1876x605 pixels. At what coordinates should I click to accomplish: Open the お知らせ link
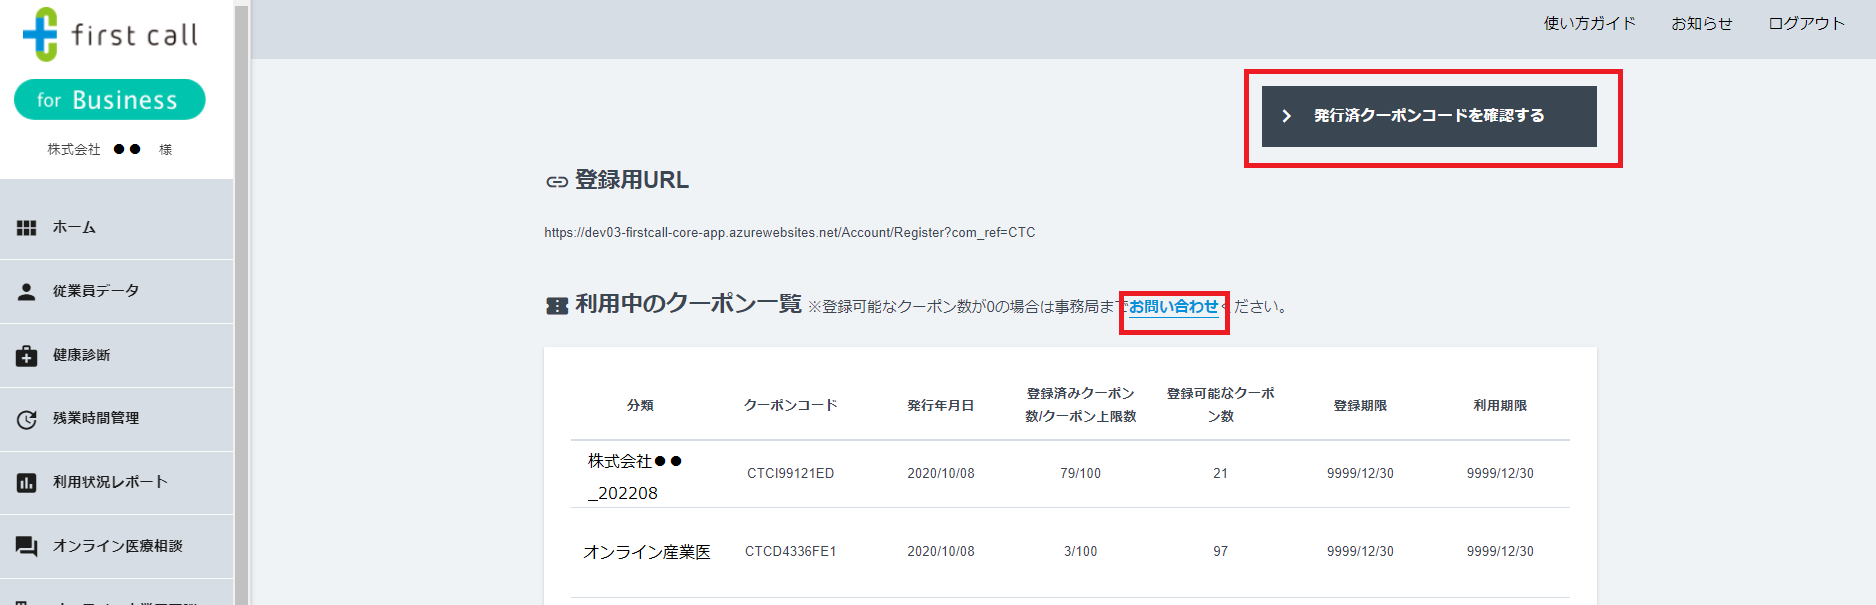1702,23
